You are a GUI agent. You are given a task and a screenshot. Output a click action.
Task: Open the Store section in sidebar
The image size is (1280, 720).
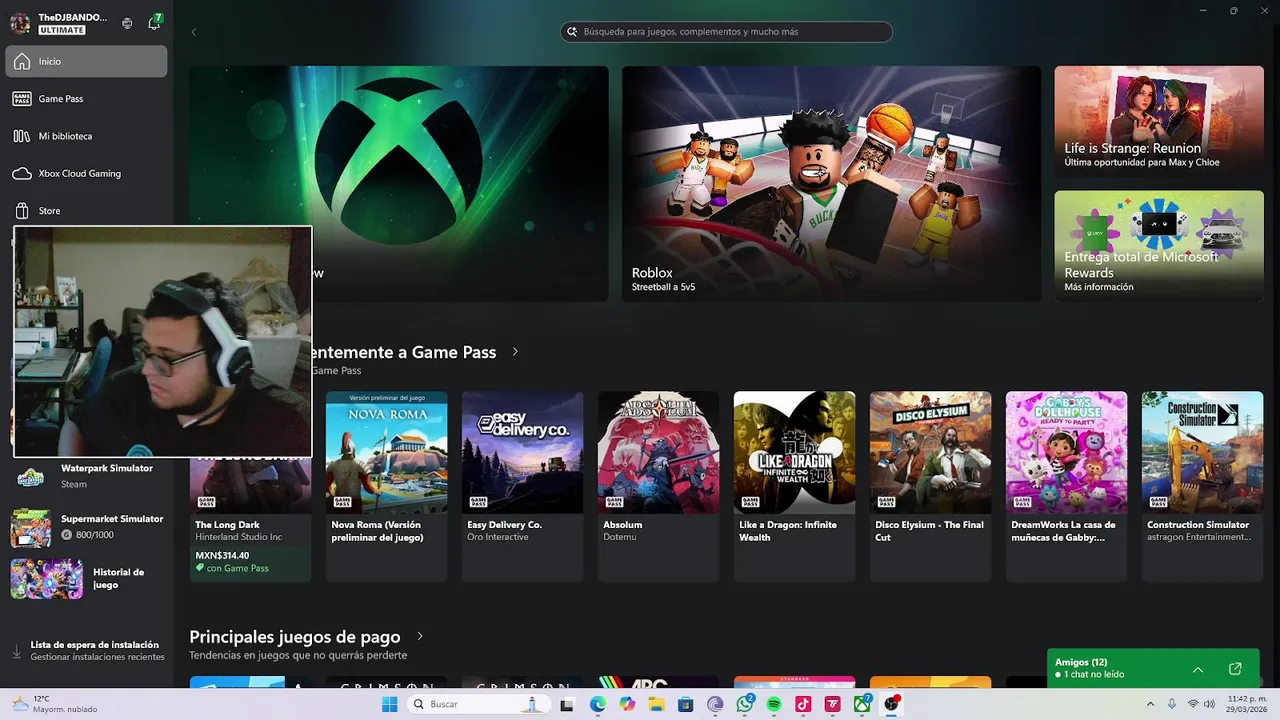pyautogui.click(x=86, y=211)
